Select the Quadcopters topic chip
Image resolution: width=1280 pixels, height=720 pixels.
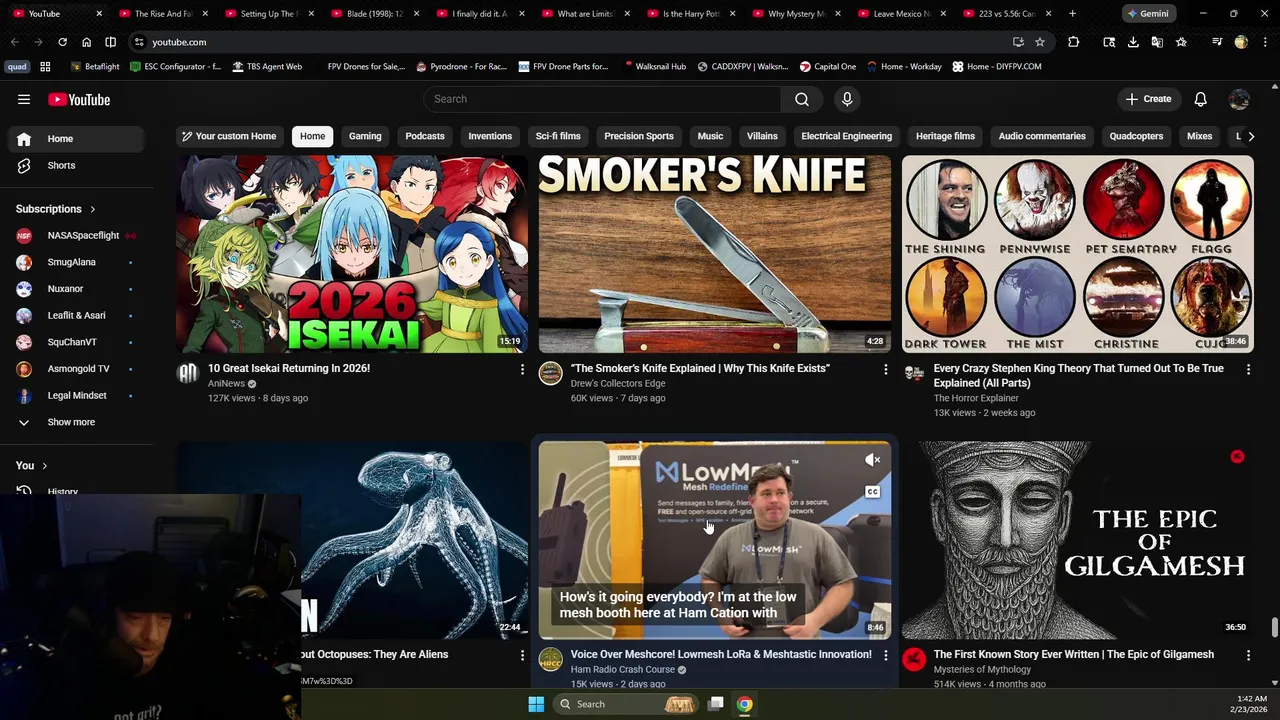(x=1136, y=136)
